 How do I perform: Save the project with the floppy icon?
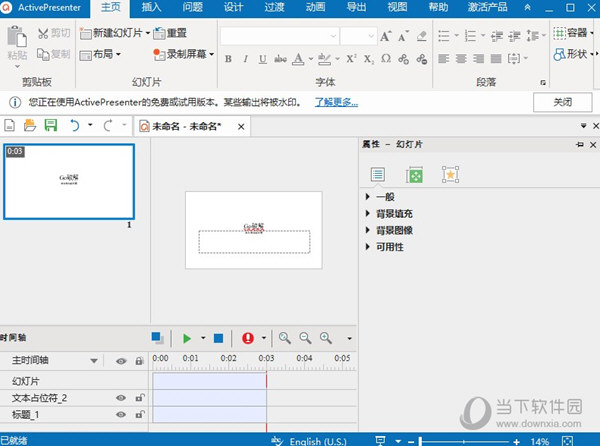click(50, 126)
